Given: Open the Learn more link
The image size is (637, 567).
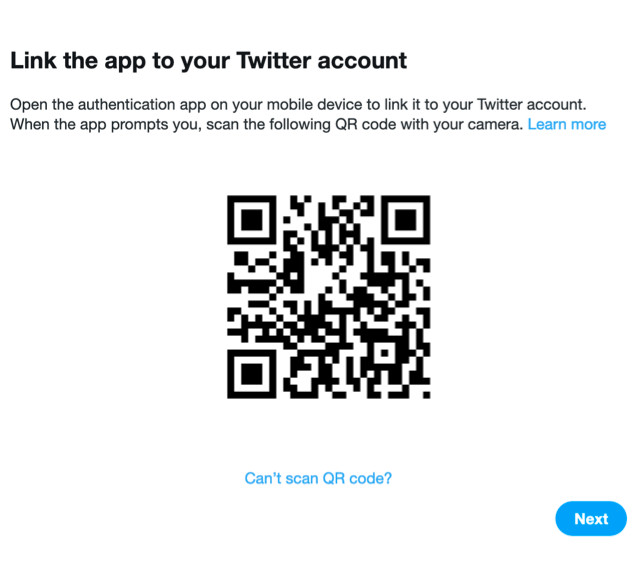Looking at the screenshot, I should point(566,124).
